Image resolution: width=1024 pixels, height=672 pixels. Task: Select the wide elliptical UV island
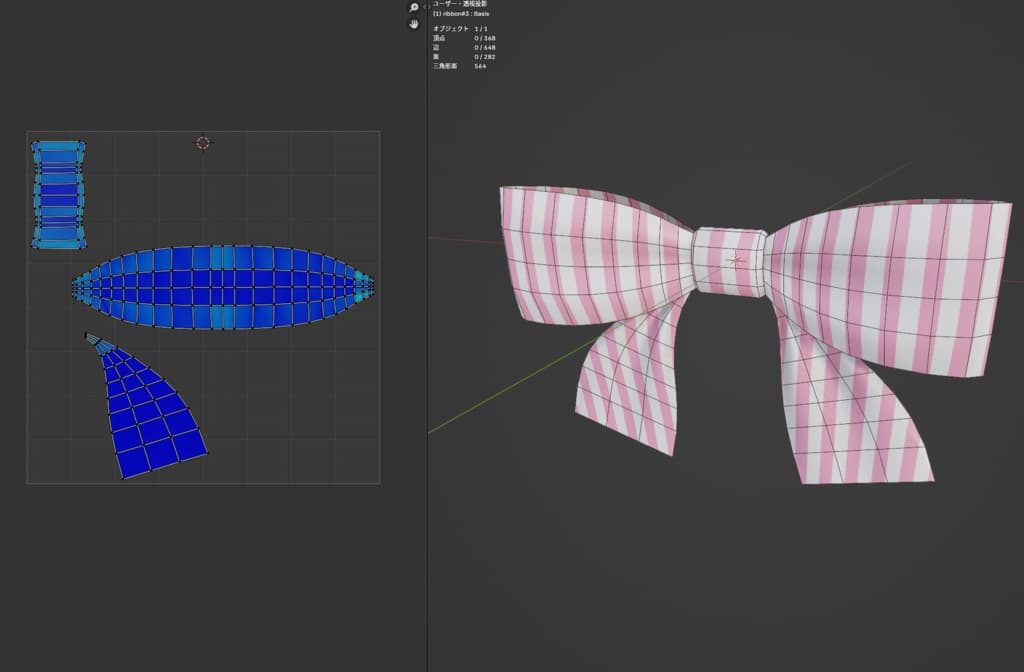(x=222, y=286)
